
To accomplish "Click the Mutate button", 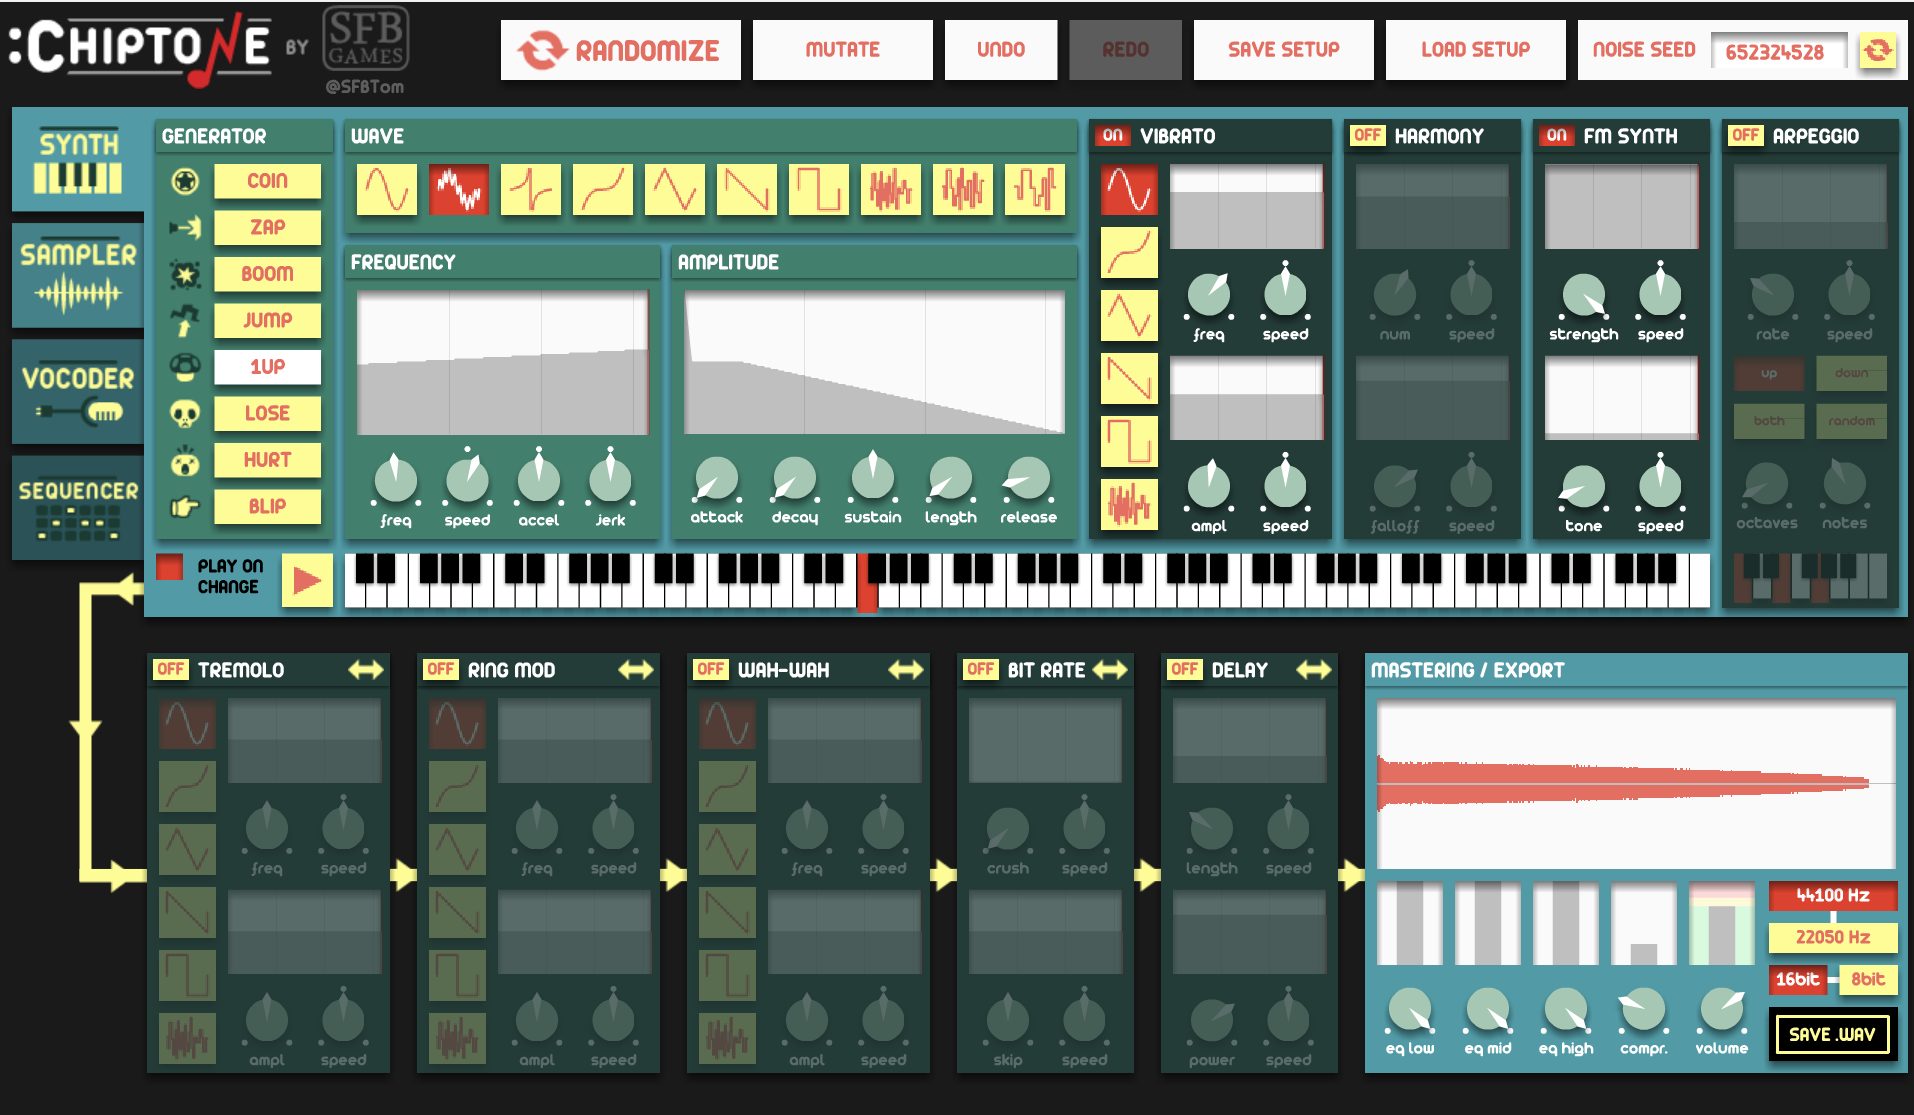I will 843,50.
